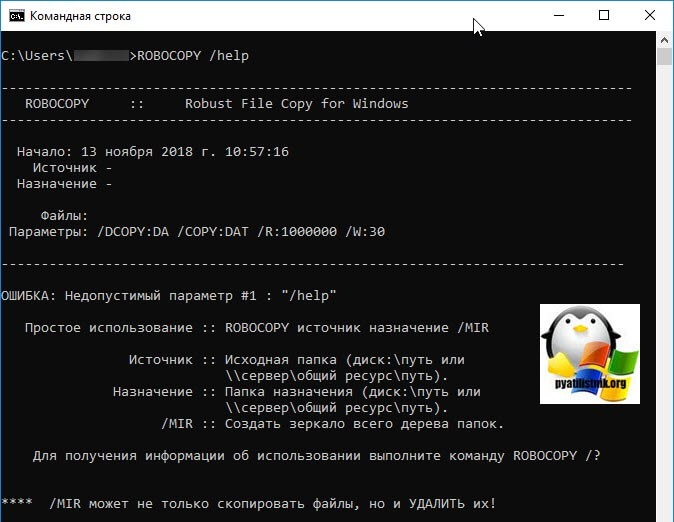
Task: Click the 'ROBOCOPY /help' command text
Action: [193, 56]
